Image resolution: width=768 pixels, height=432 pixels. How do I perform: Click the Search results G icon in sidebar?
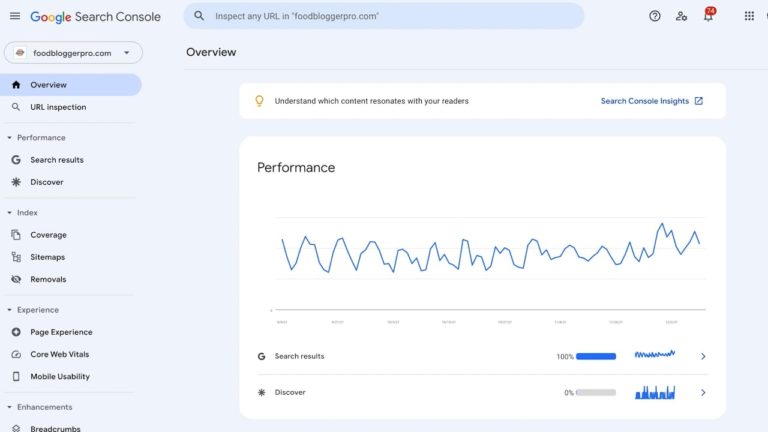pos(16,160)
